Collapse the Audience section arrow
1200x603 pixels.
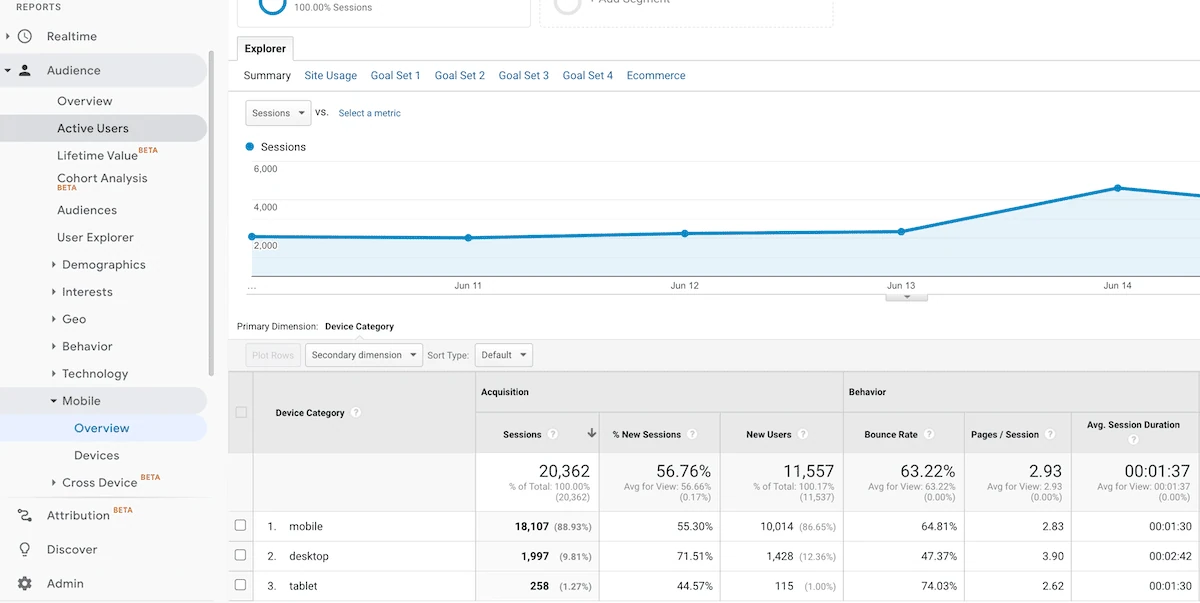(7, 71)
